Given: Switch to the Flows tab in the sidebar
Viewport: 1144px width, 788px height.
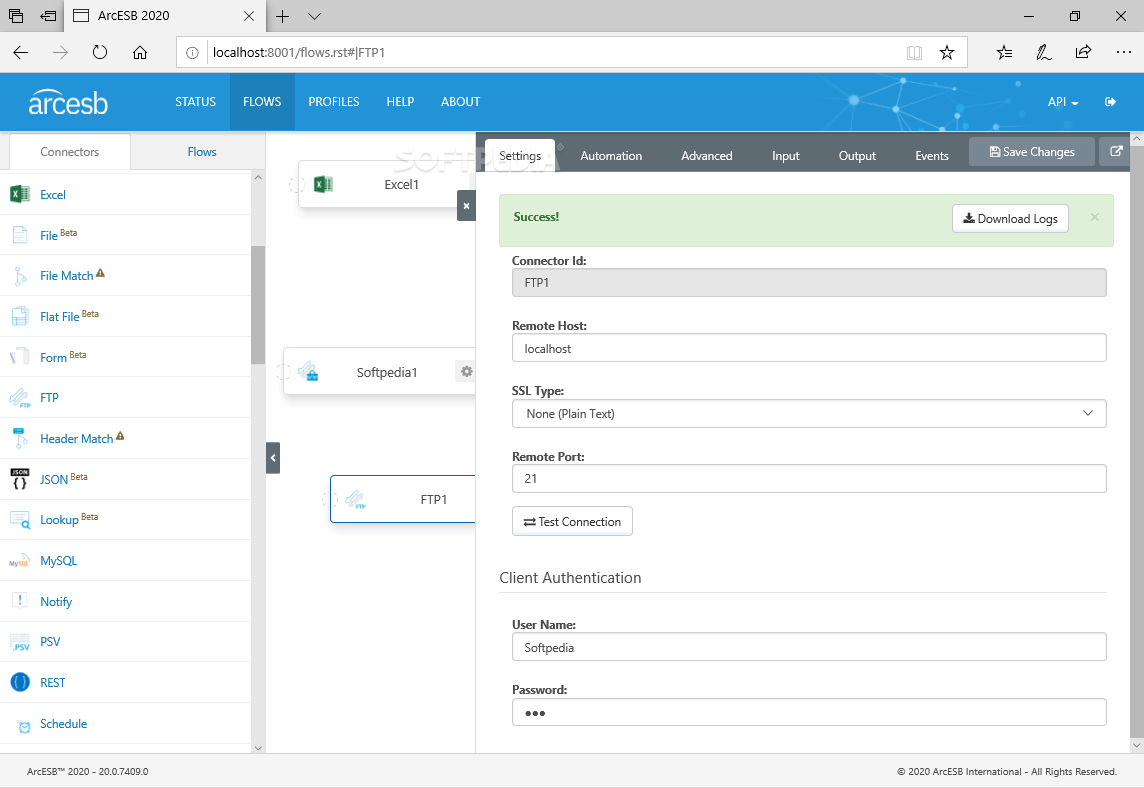Looking at the screenshot, I should 201,152.
